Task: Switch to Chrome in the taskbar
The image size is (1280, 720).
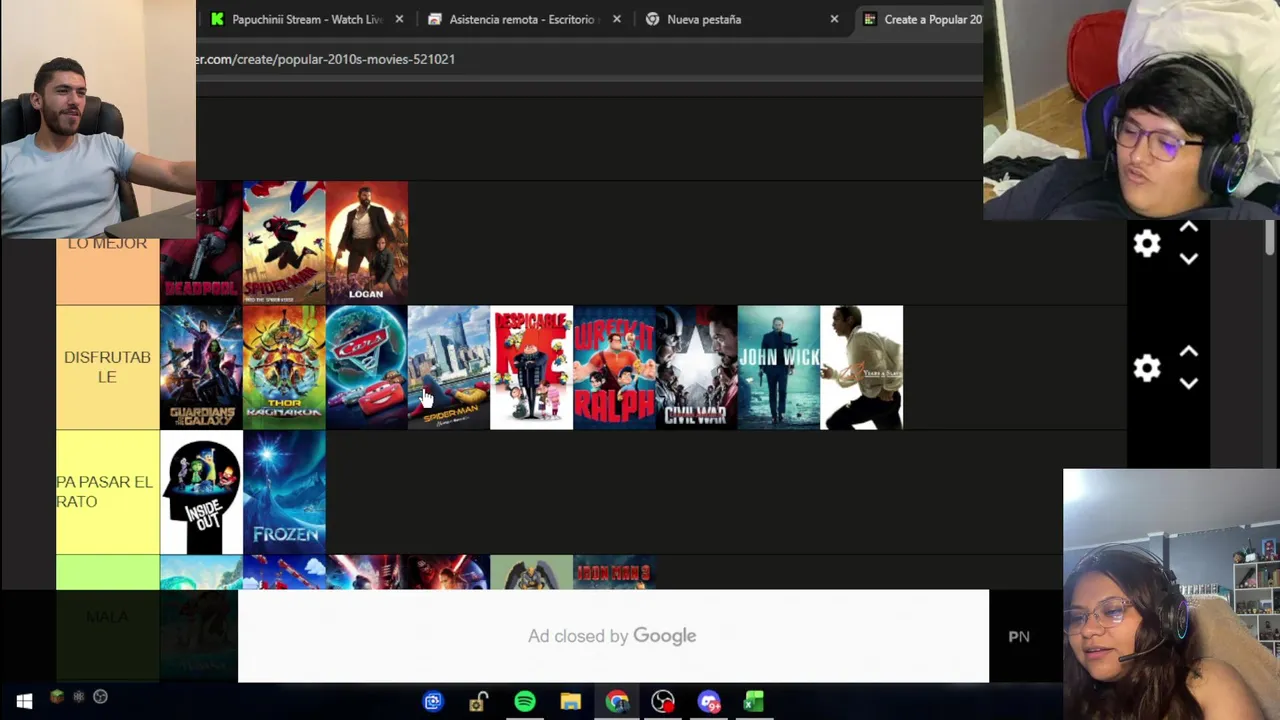Action: [x=617, y=702]
